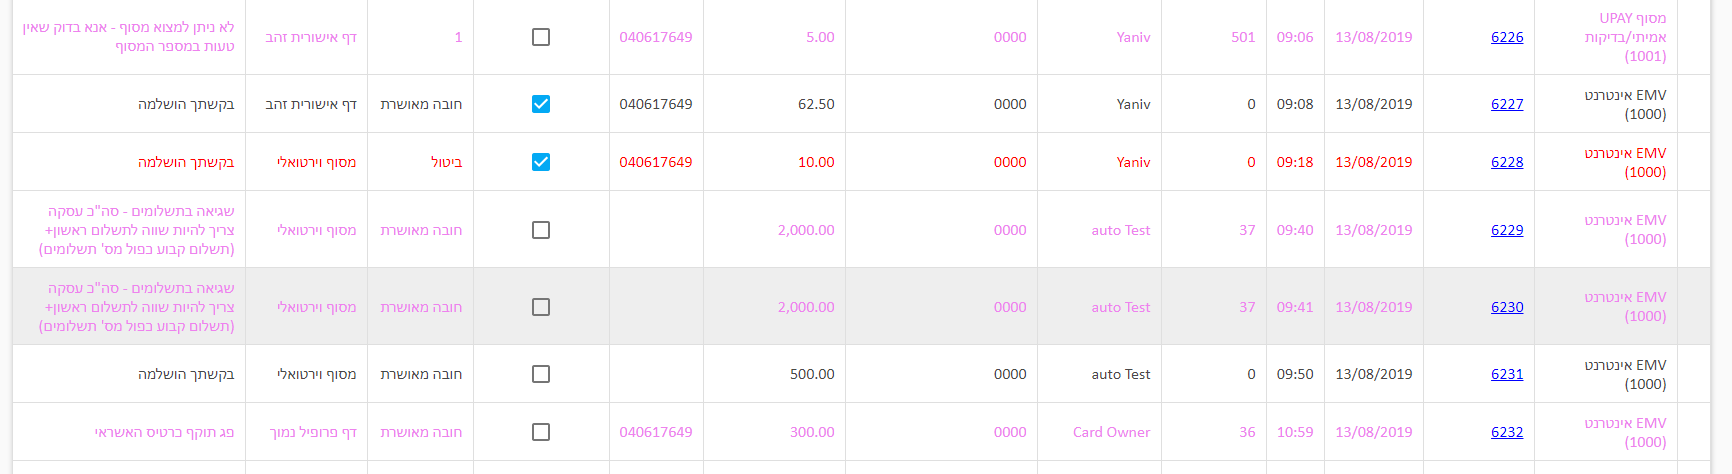This screenshot has width=1732, height=474.
Task: Uncheck the checkbox for transaction 6228
Action: point(541,162)
